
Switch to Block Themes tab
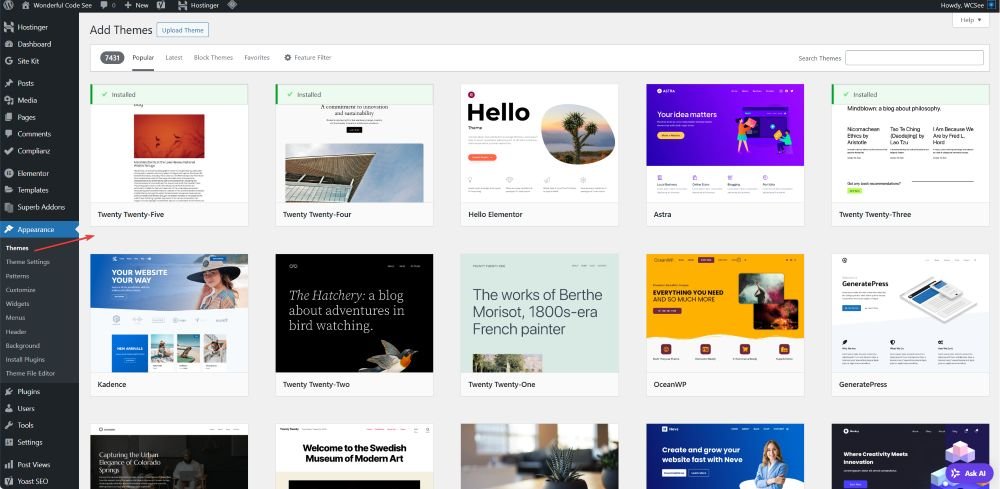pos(213,57)
